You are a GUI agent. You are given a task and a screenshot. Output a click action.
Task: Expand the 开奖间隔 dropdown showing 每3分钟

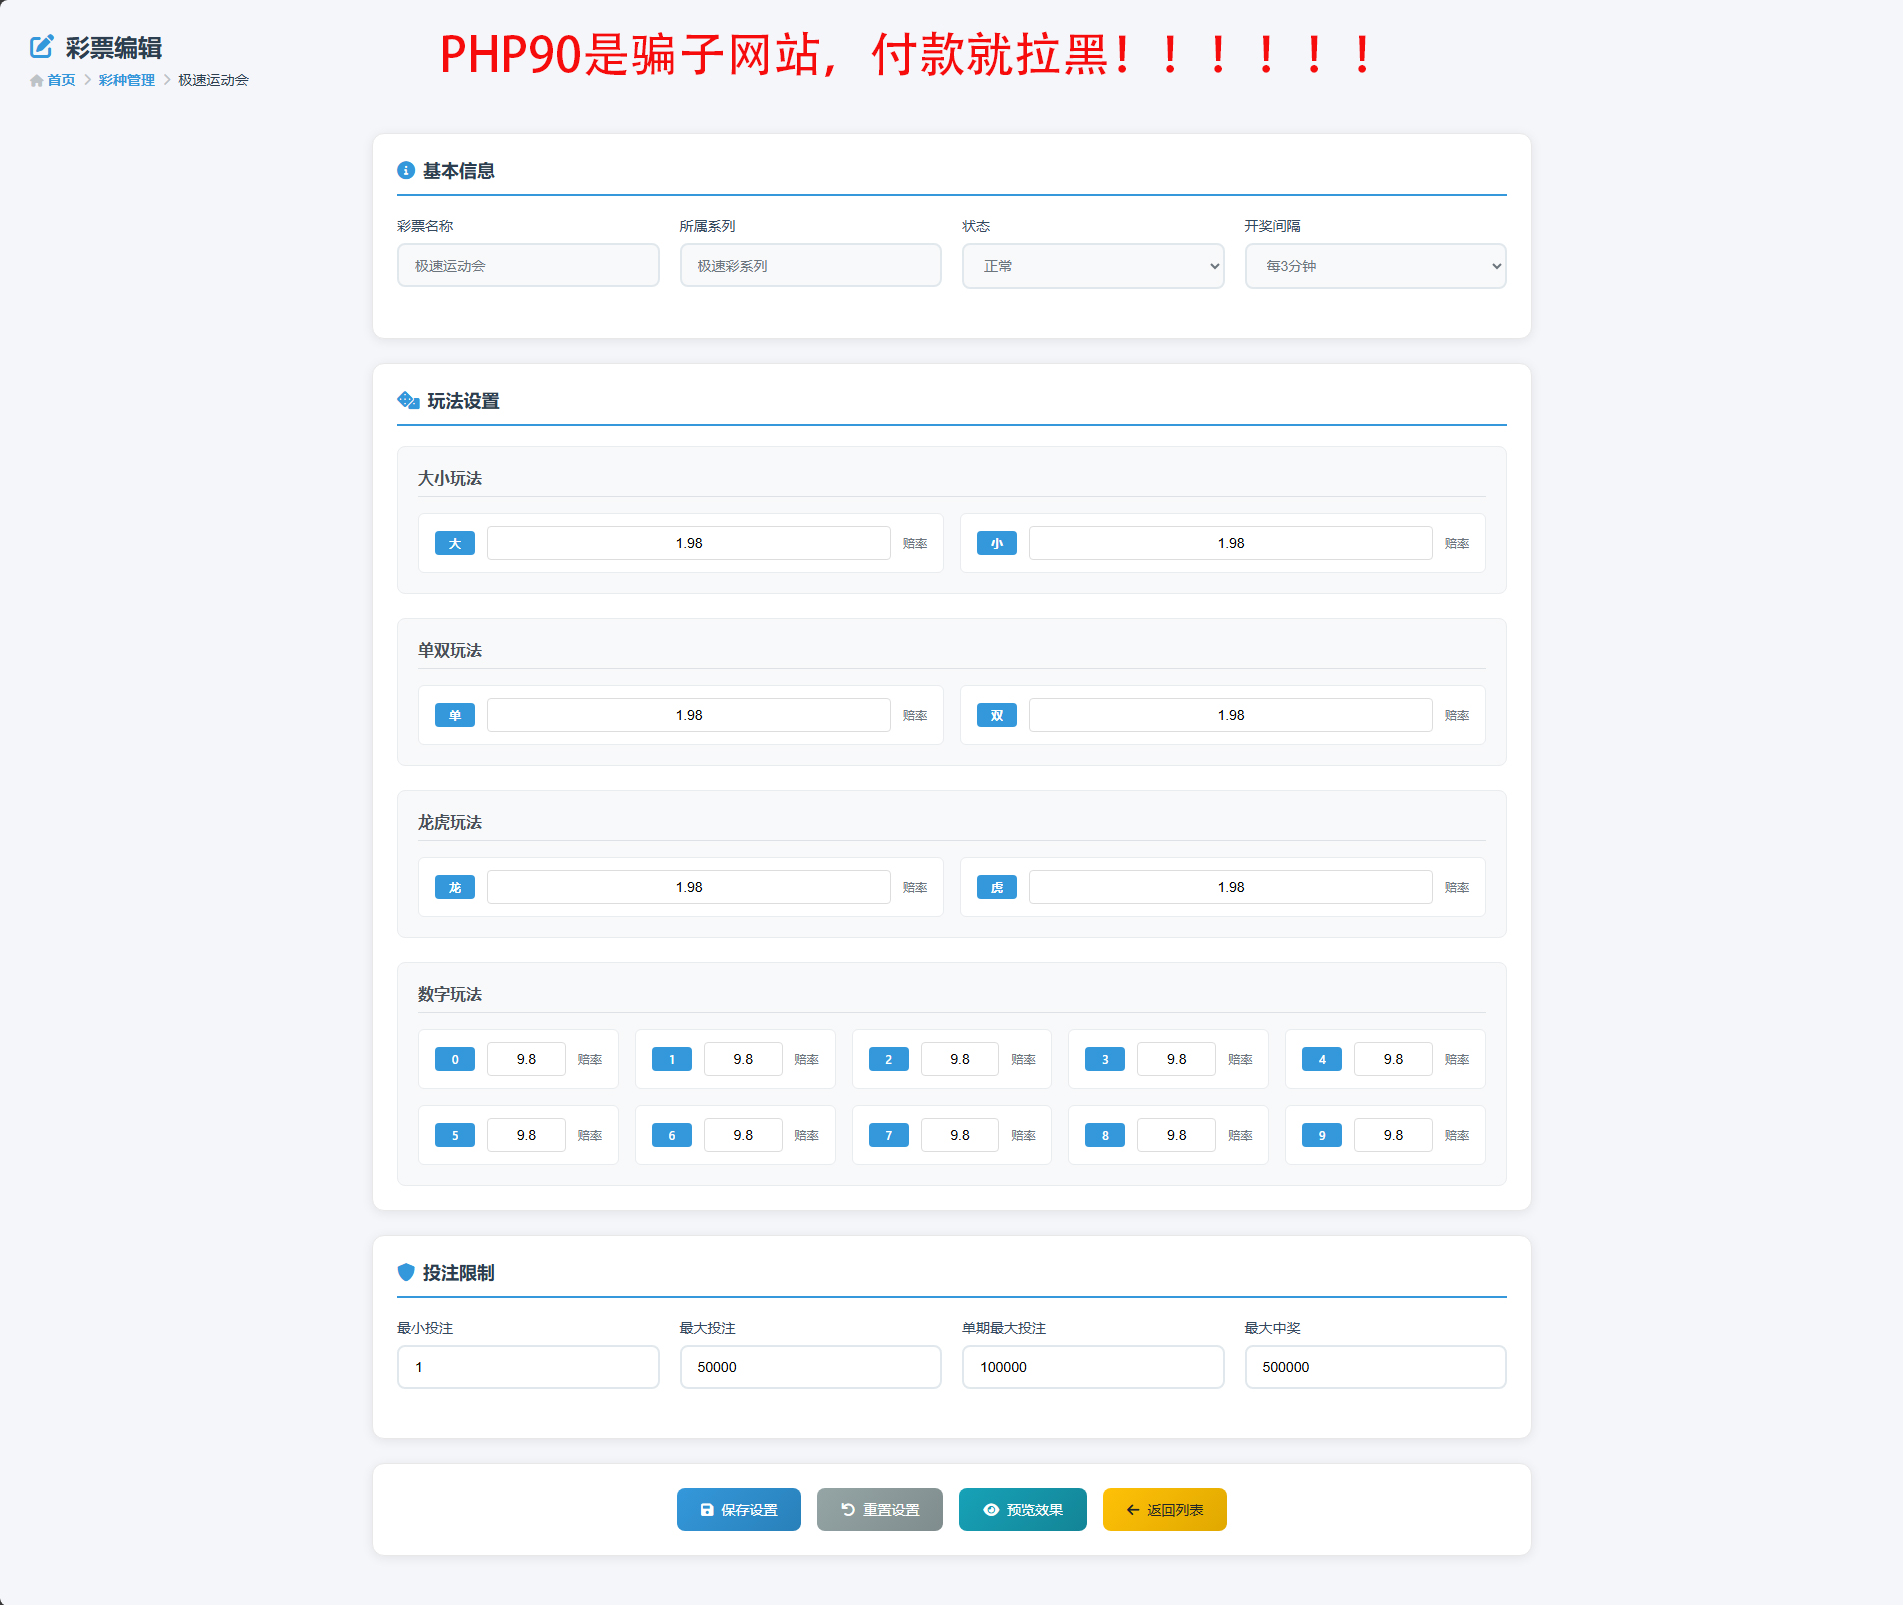[x=1374, y=266]
